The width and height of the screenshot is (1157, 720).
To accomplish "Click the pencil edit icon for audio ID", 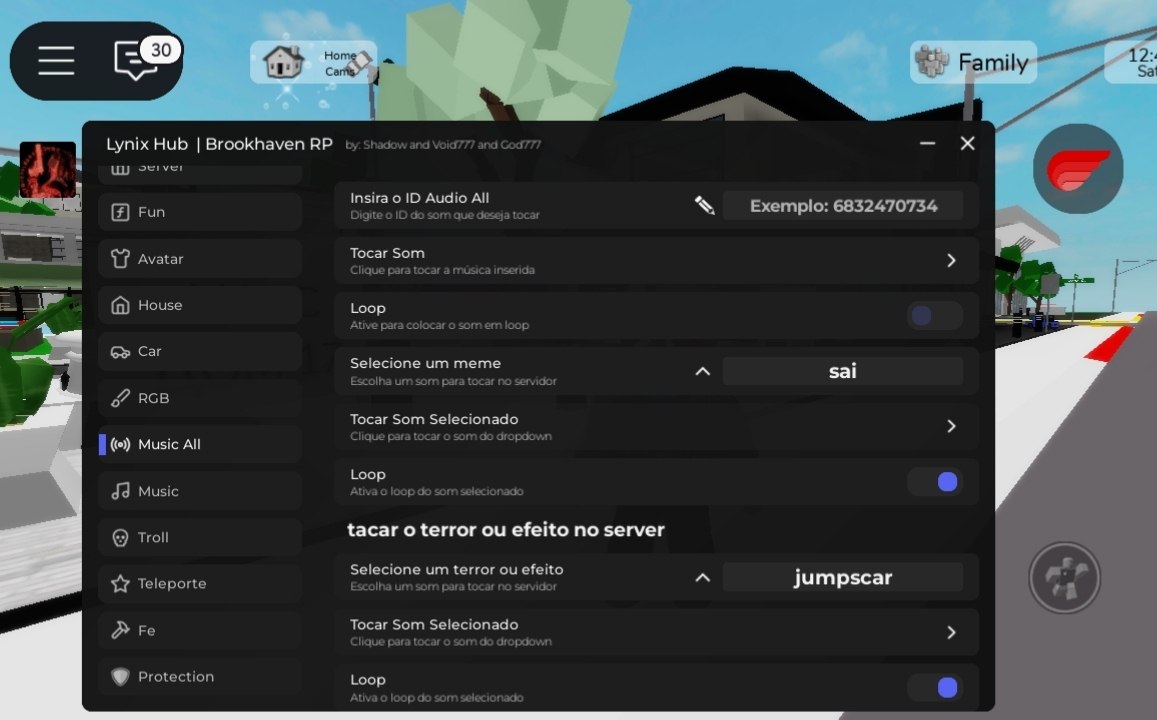I will click(x=704, y=206).
